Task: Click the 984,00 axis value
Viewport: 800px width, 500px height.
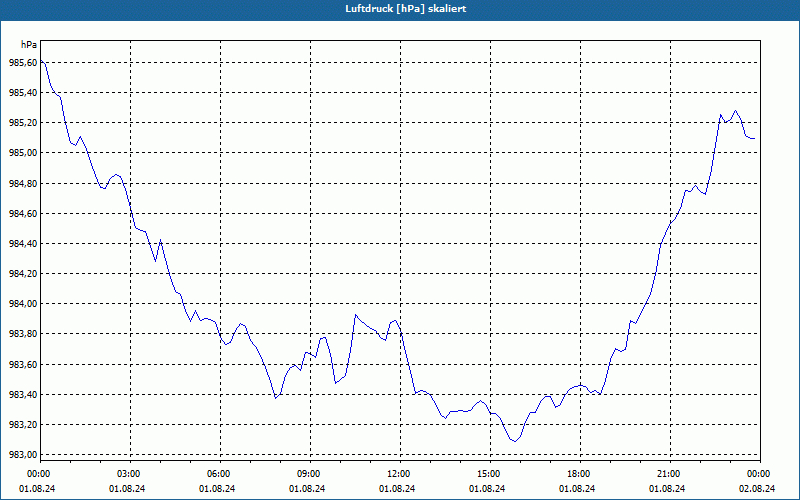Action: pyautogui.click(x=23, y=304)
